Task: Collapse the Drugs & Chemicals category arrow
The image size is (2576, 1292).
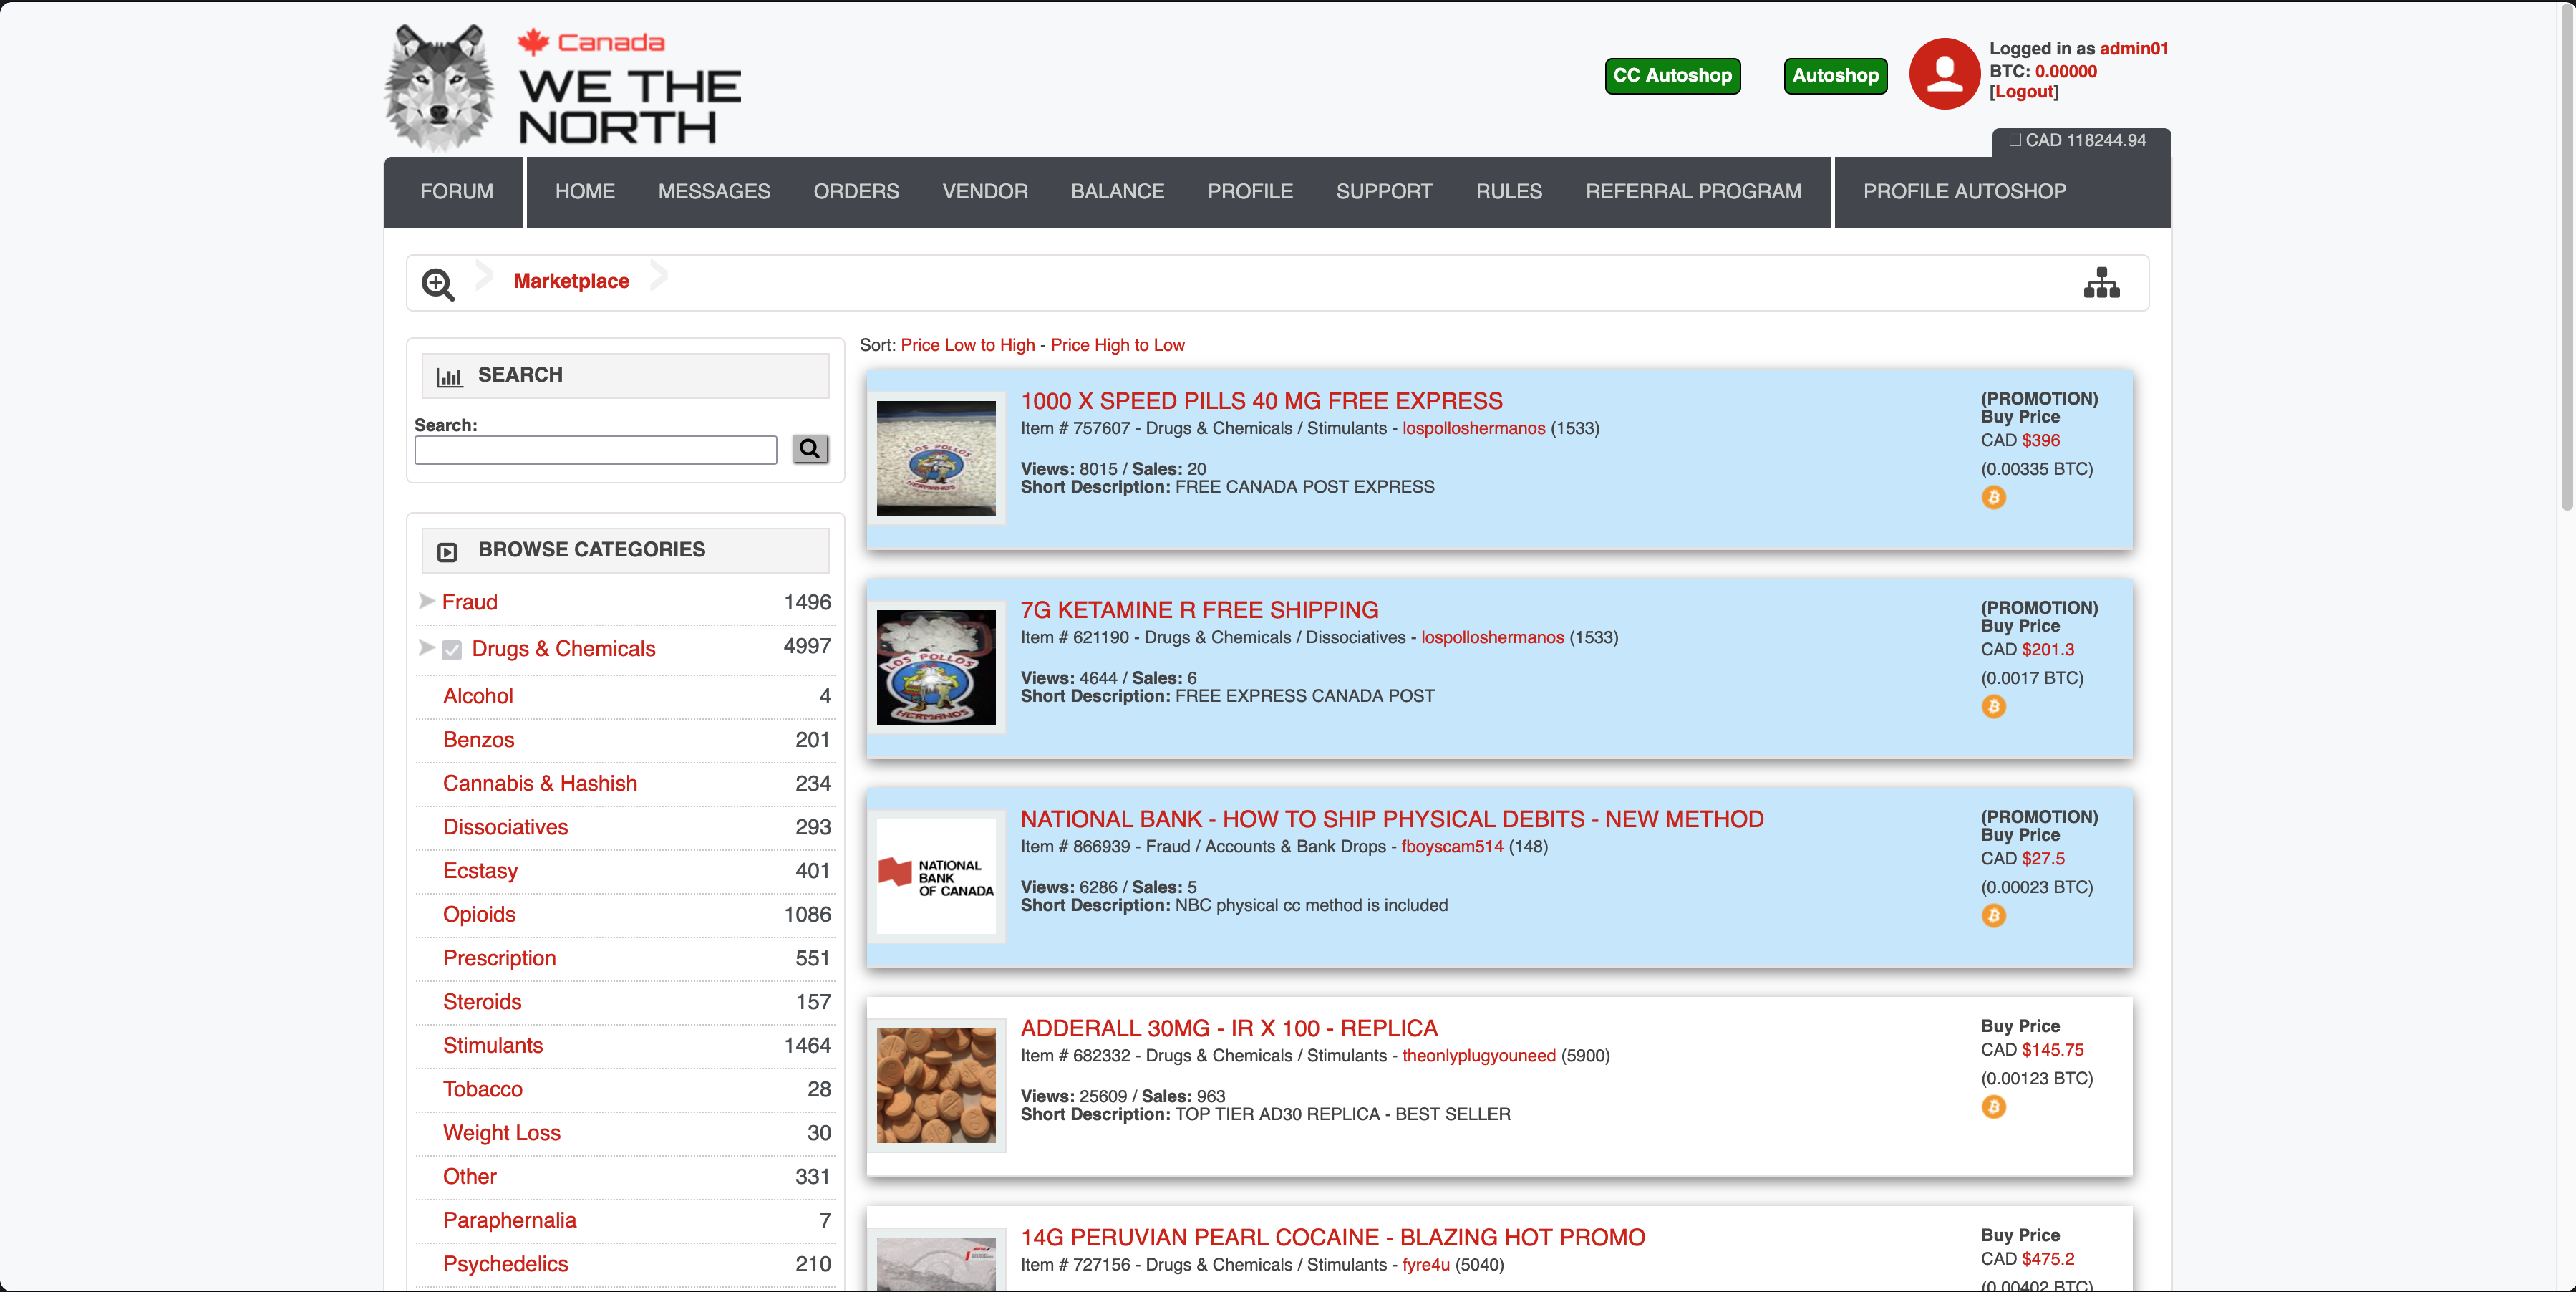Action: tap(426, 647)
